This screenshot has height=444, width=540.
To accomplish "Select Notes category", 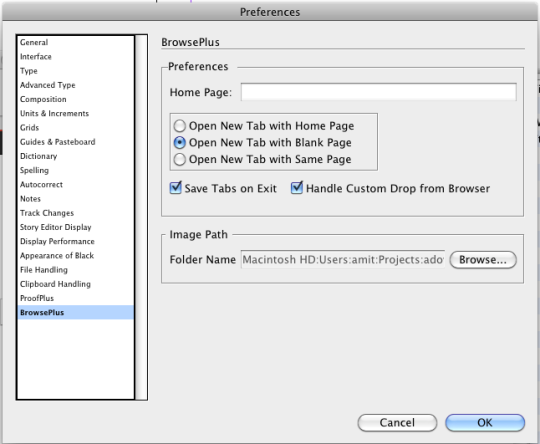I will pyautogui.click(x=75, y=199).
